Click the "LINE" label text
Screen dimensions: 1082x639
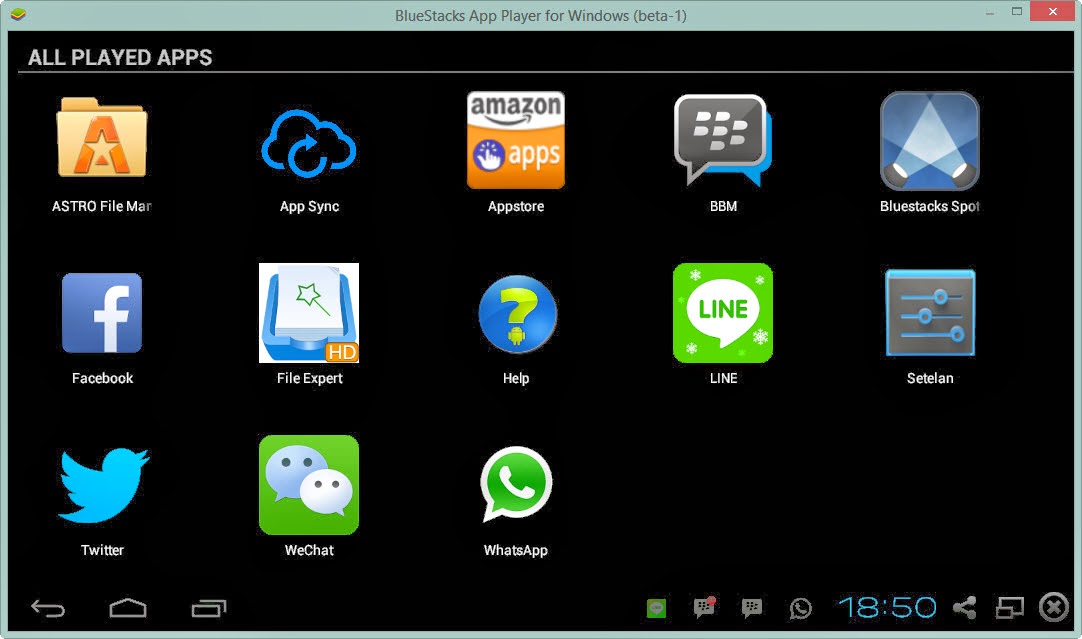click(723, 378)
